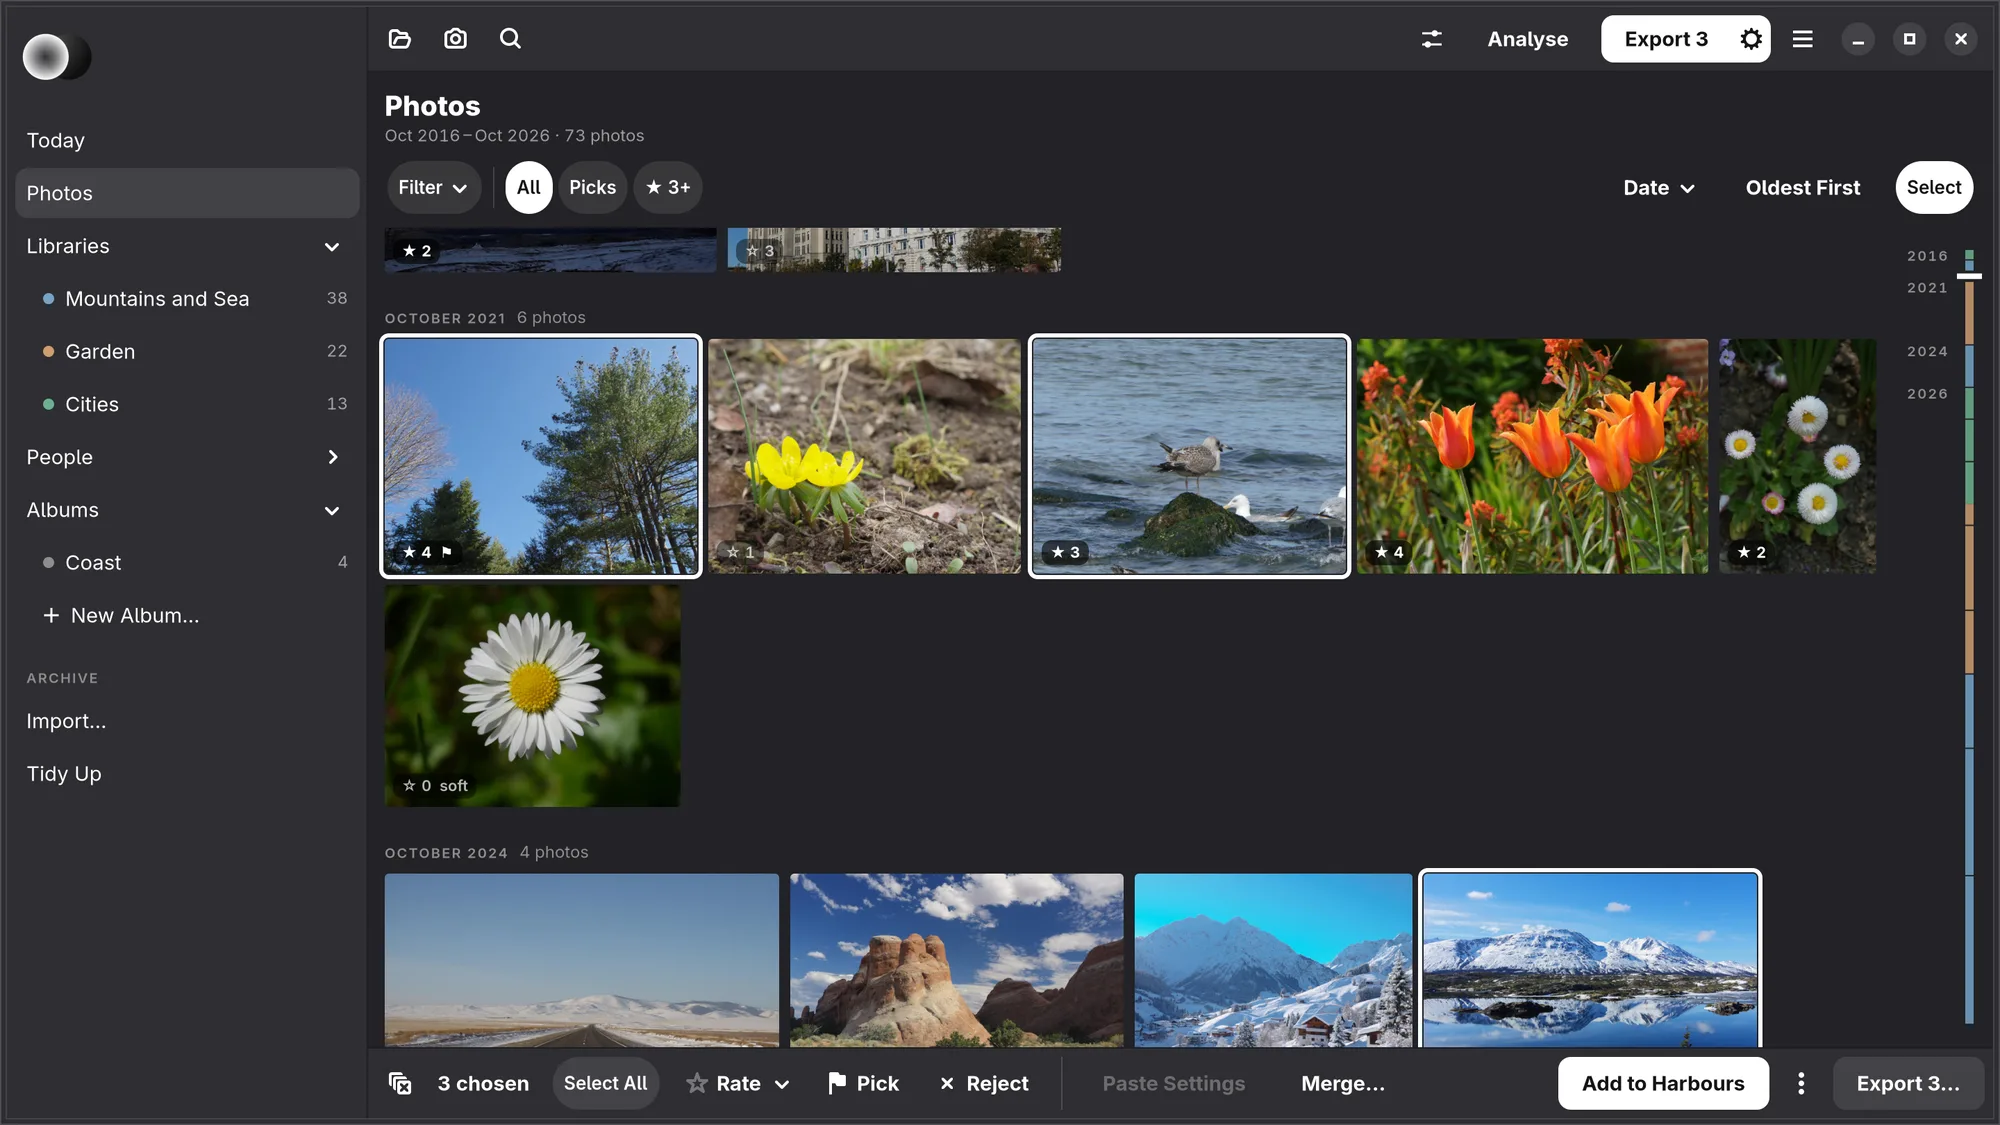Screen dimensions: 2000x1125
Task: Click the Analyse button
Action: point(1527,39)
